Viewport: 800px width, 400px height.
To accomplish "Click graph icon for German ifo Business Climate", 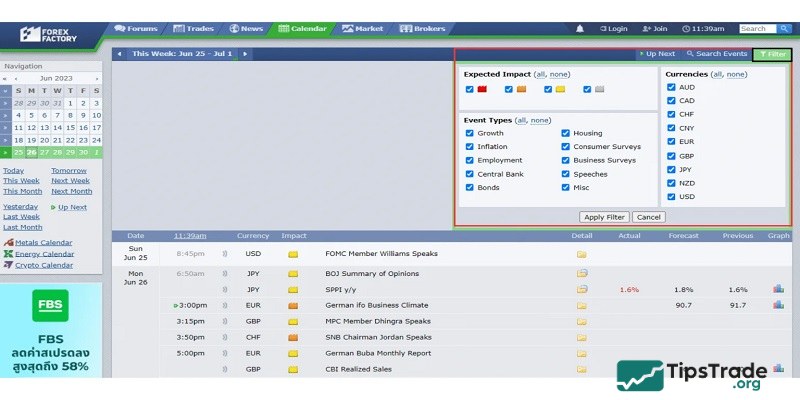I will (x=778, y=305).
